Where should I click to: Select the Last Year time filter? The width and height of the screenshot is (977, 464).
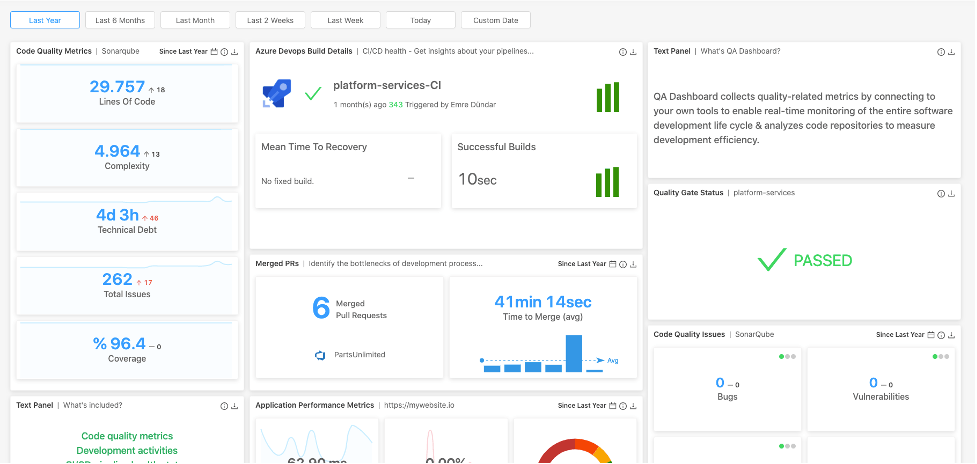tap(44, 20)
